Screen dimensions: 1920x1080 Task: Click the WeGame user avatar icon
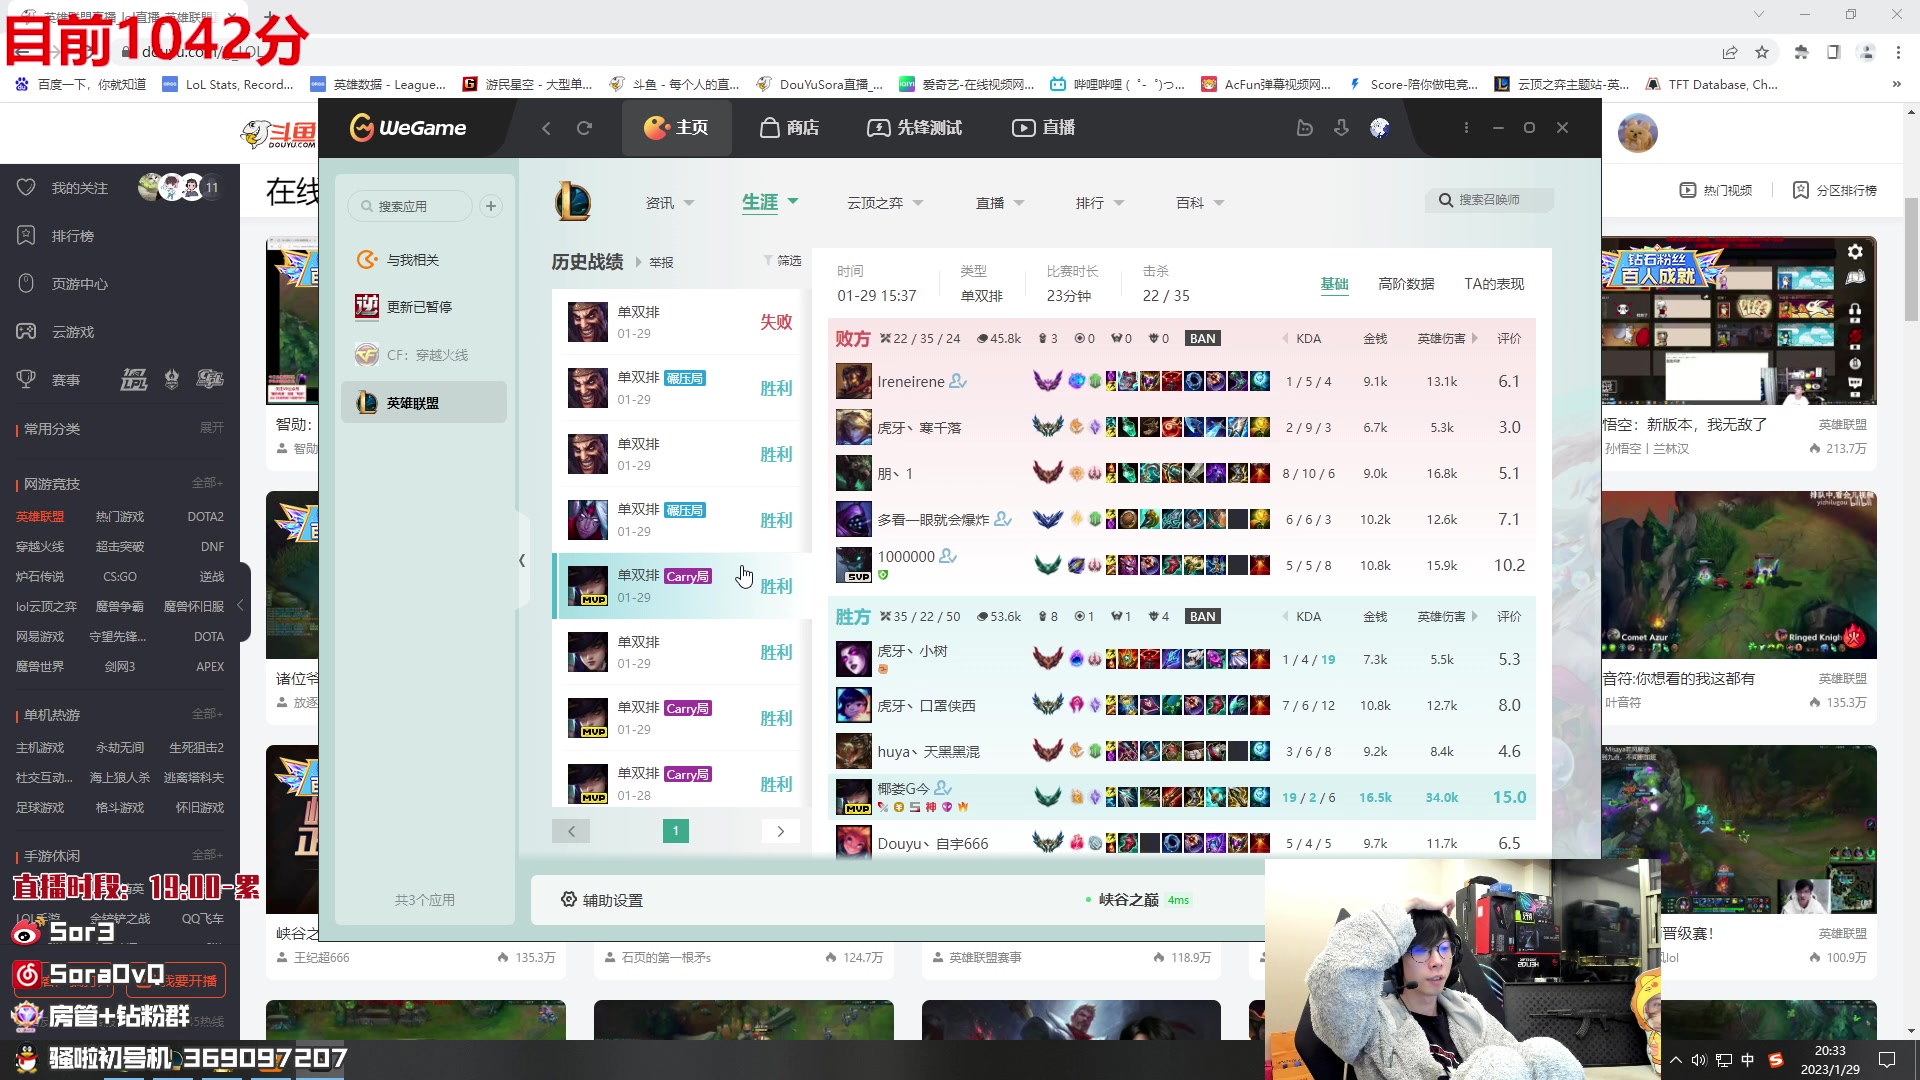(x=1379, y=128)
